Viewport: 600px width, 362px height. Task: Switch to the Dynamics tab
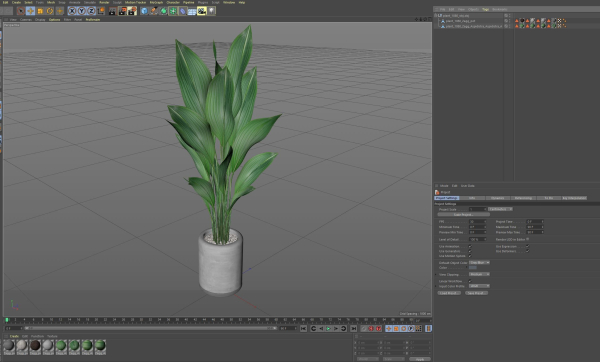pos(497,198)
